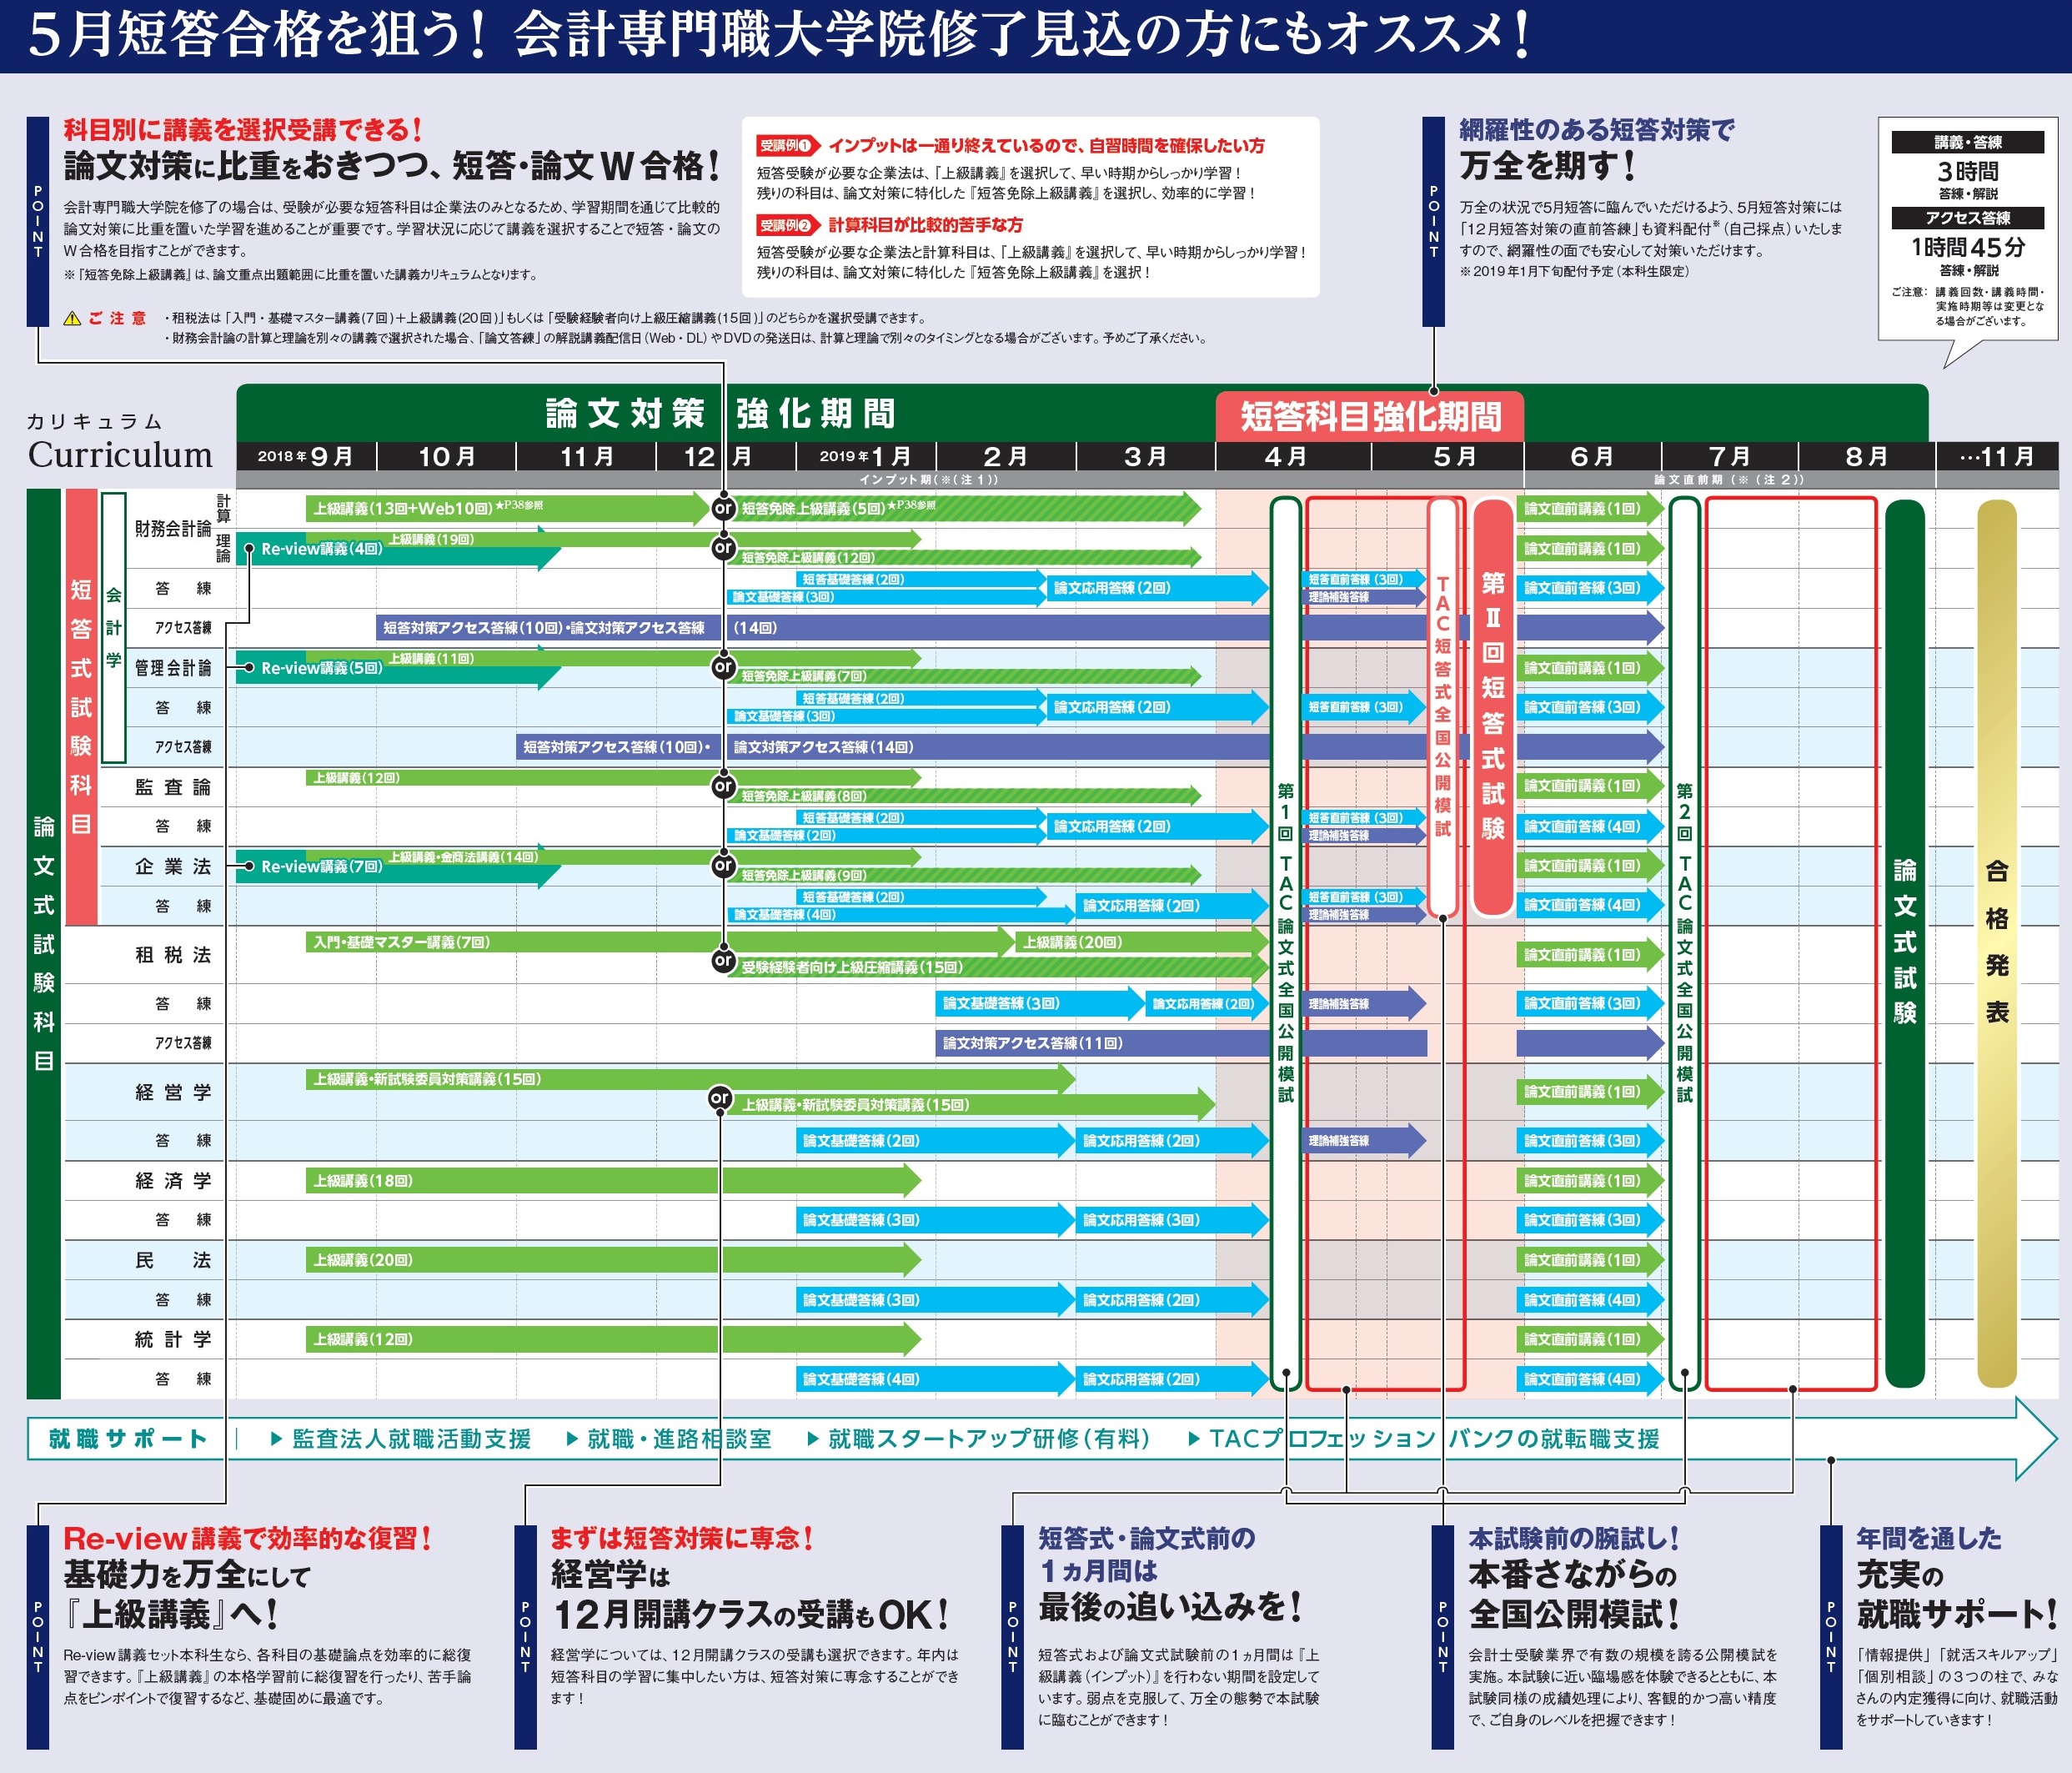Click the red 受講例① badge
This screenshot has width=2072, height=1773.
point(786,146)
